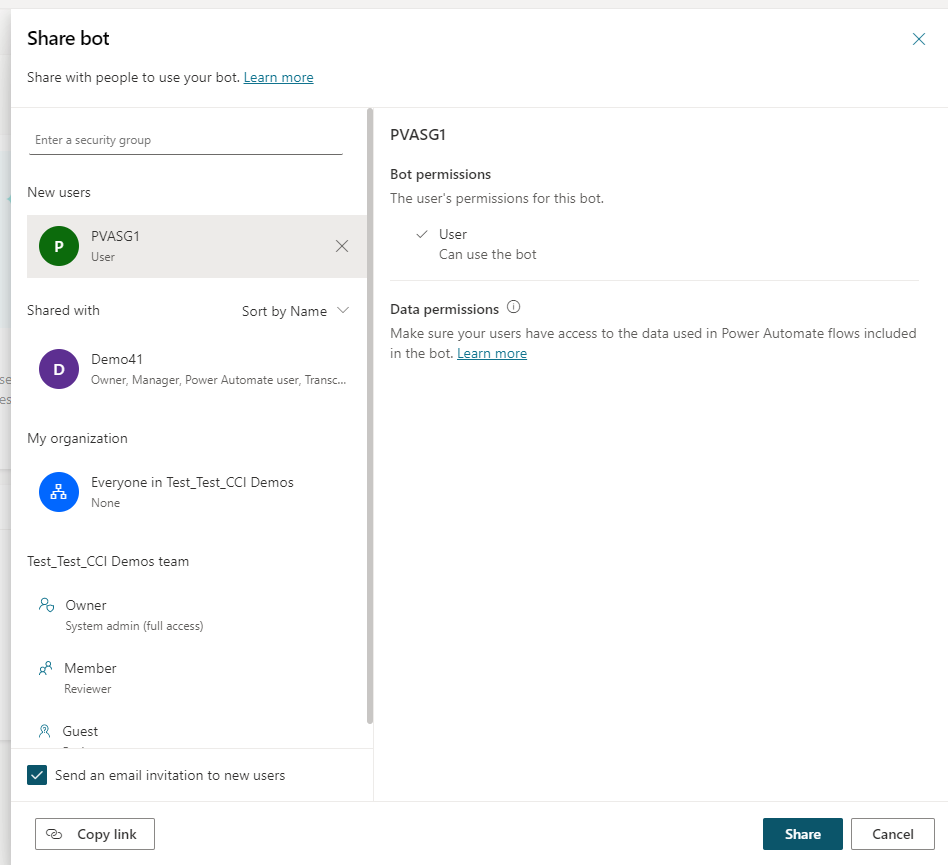Close the Share bot dialog

click(x=918, y=39)
